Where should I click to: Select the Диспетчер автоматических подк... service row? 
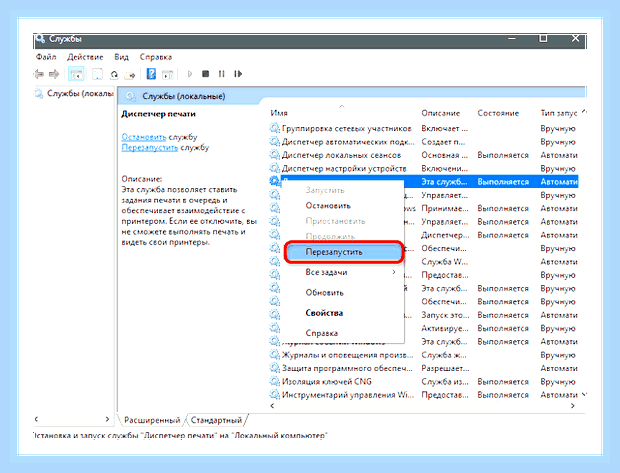(x=423, y=142)
